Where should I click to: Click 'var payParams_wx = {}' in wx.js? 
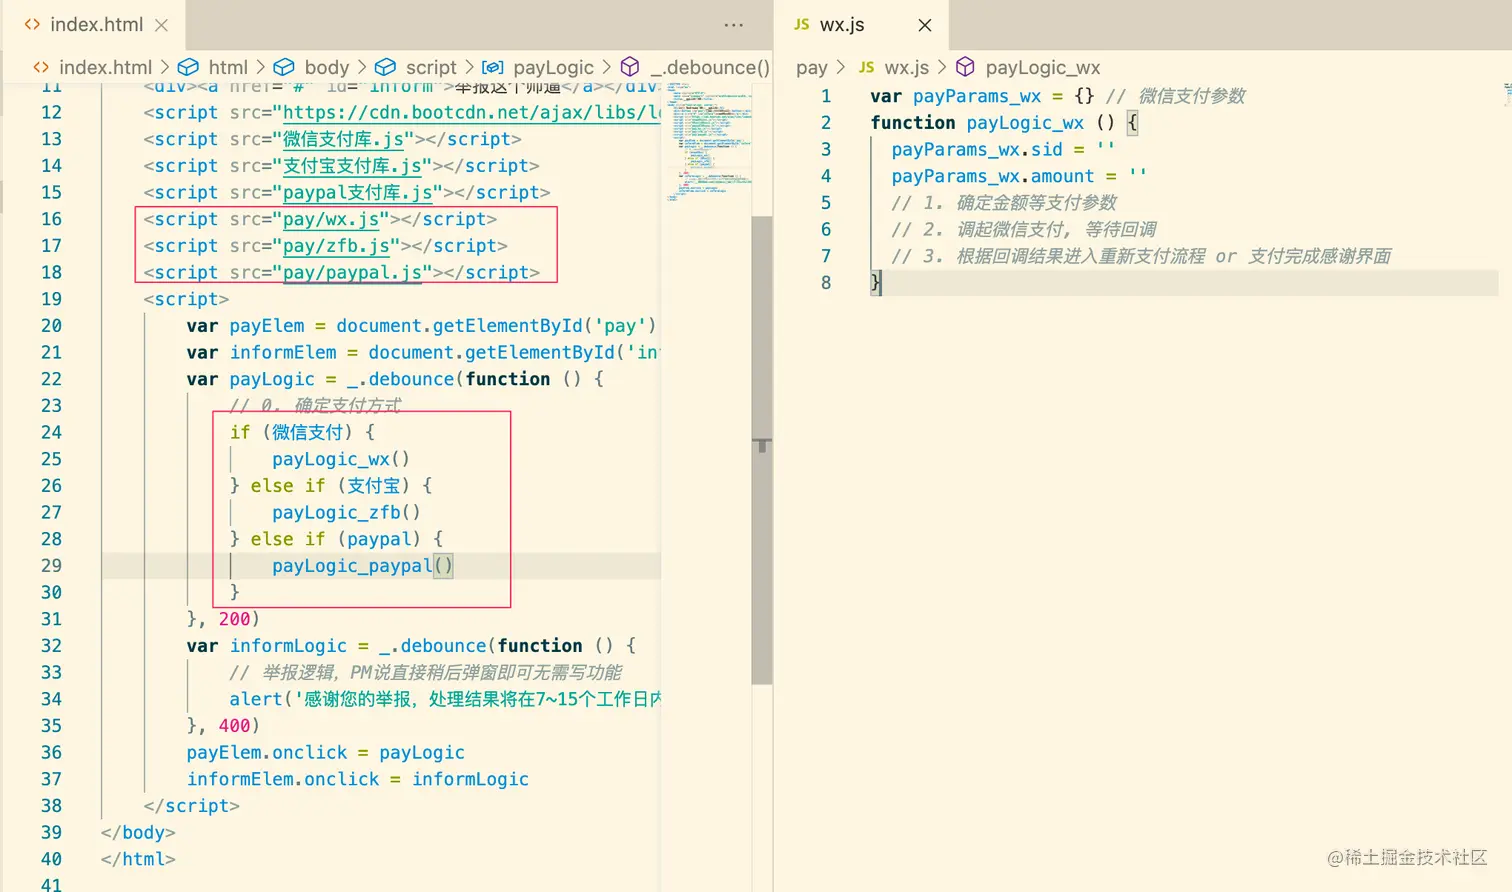pyautogui.click(x=982, y=96)
